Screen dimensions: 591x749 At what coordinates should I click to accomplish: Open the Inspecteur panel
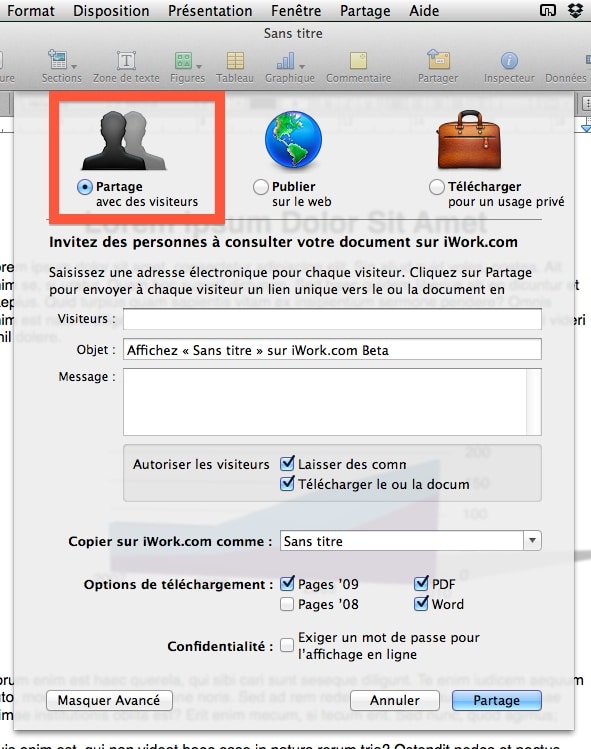click(x=509, y=61)
